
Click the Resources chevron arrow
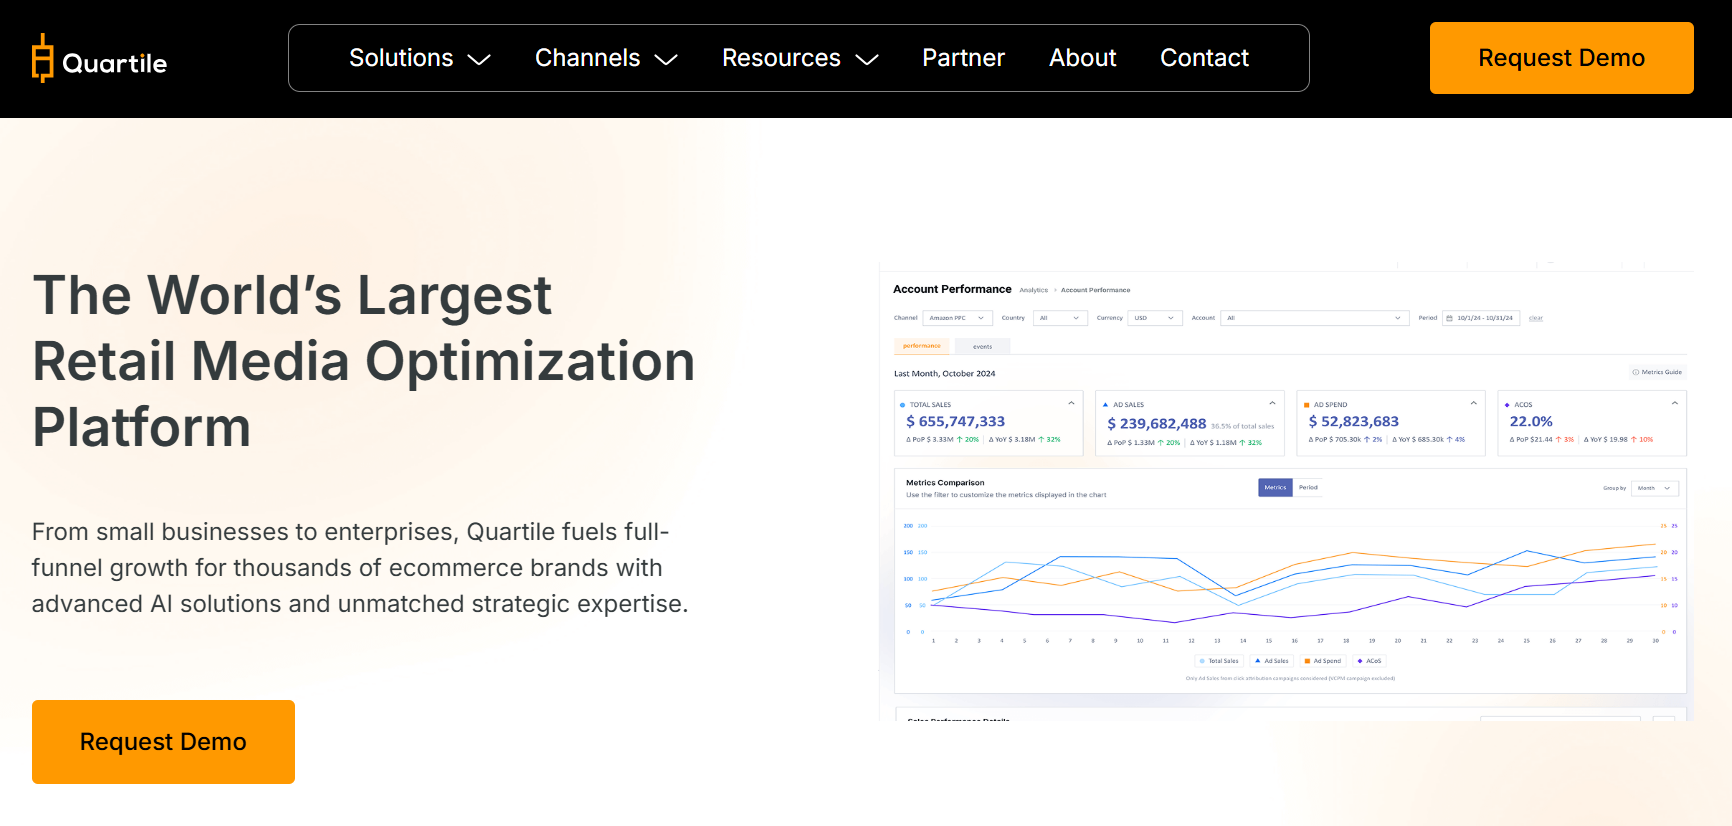click(x=867, y=60)
